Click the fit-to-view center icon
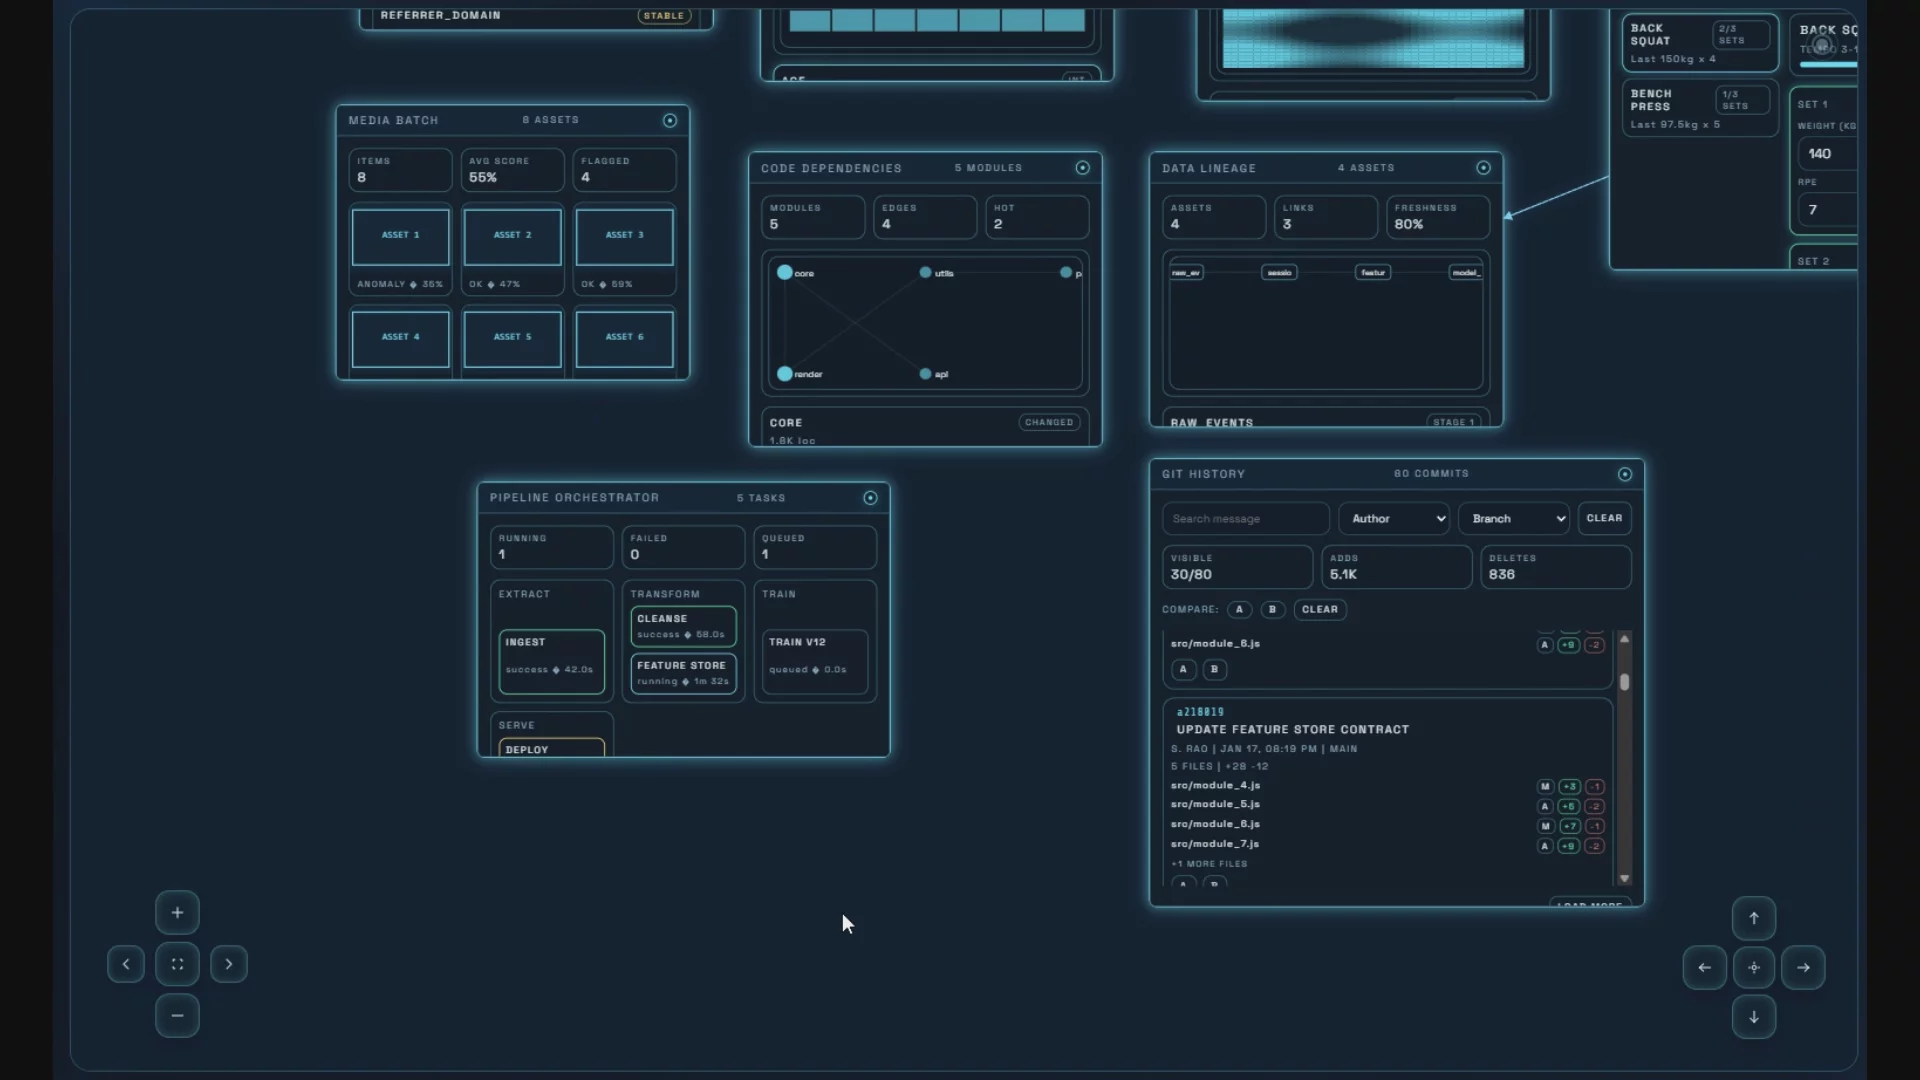 pos(177,964)
